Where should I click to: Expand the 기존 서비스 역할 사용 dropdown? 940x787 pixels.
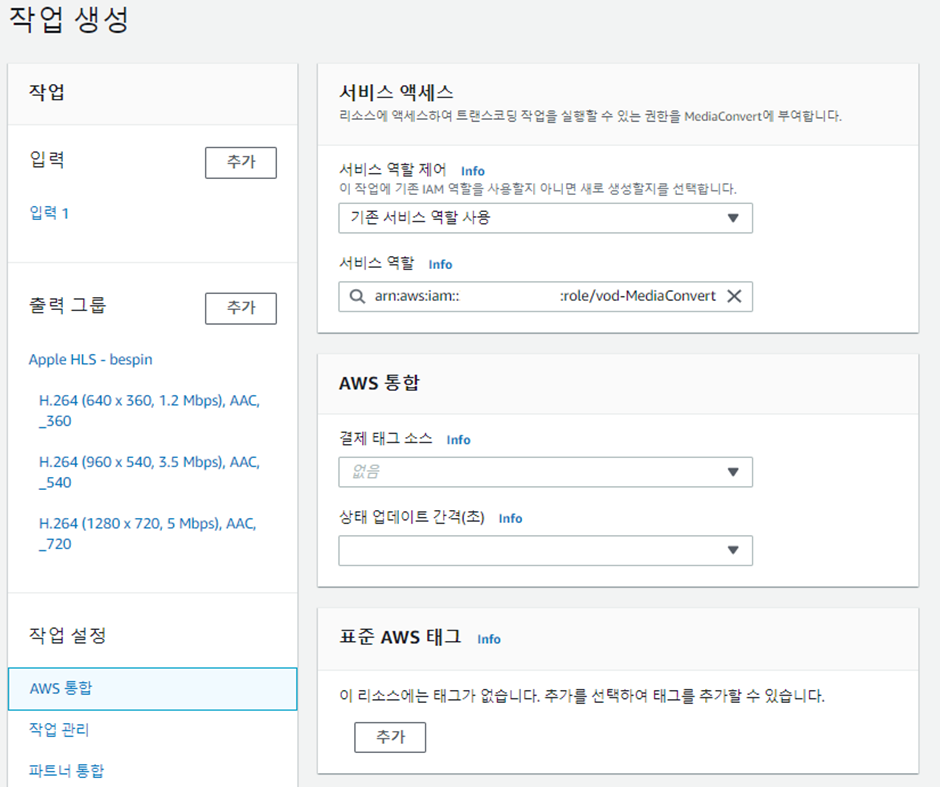click(545, 218)
